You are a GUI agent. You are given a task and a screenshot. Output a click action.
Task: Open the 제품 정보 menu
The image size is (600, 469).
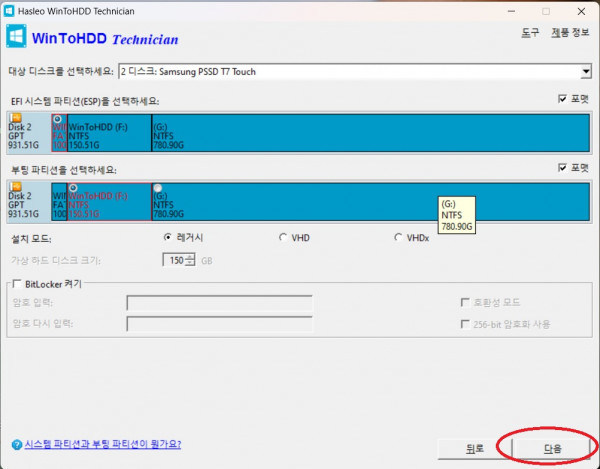point(570,33)
